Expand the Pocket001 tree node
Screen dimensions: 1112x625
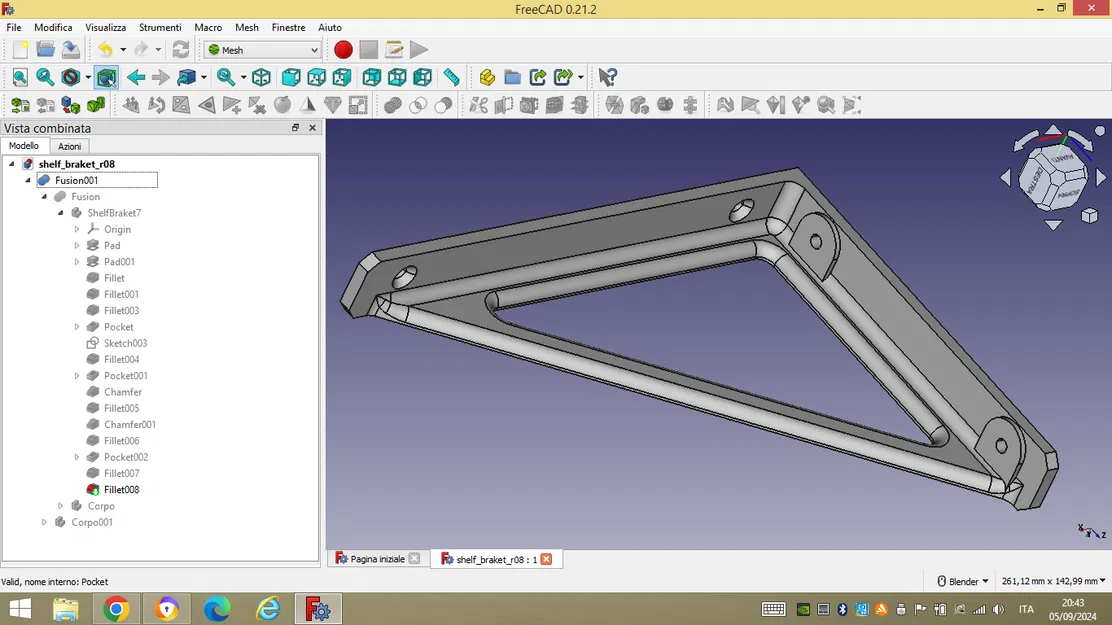77,376
